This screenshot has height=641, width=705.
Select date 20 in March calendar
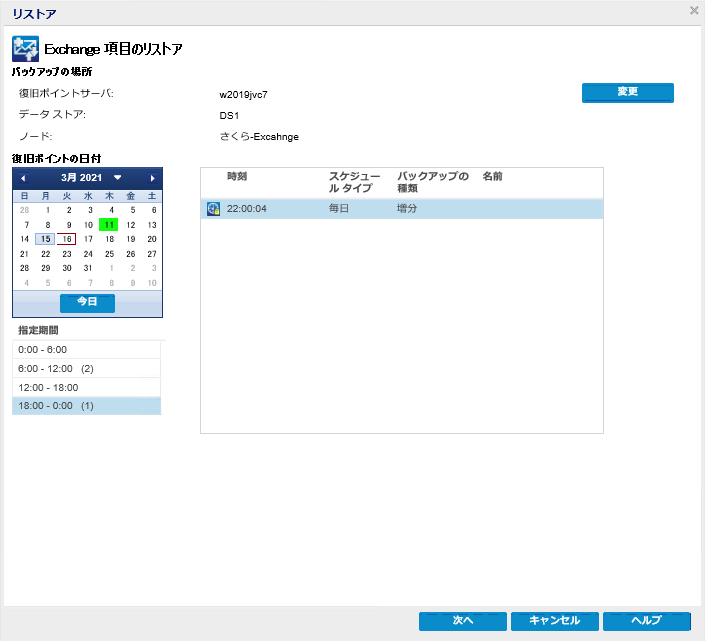[x=152, y=239]
